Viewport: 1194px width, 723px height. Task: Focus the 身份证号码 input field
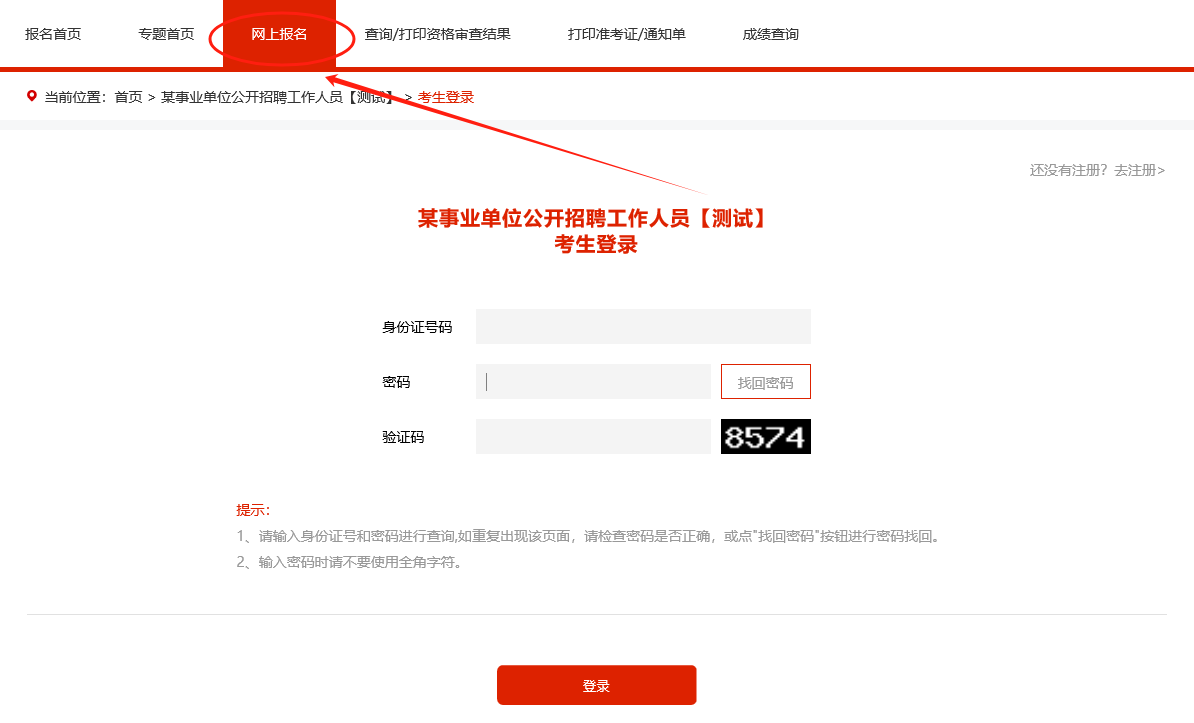click(643, 326)
